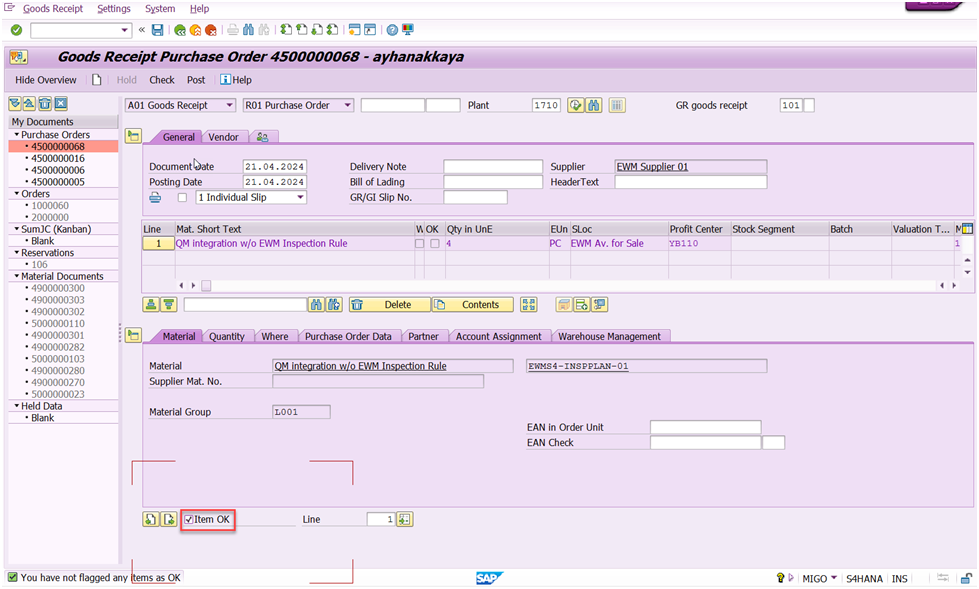Click the red Cancel icon in the toolbar

click(211, 30)
